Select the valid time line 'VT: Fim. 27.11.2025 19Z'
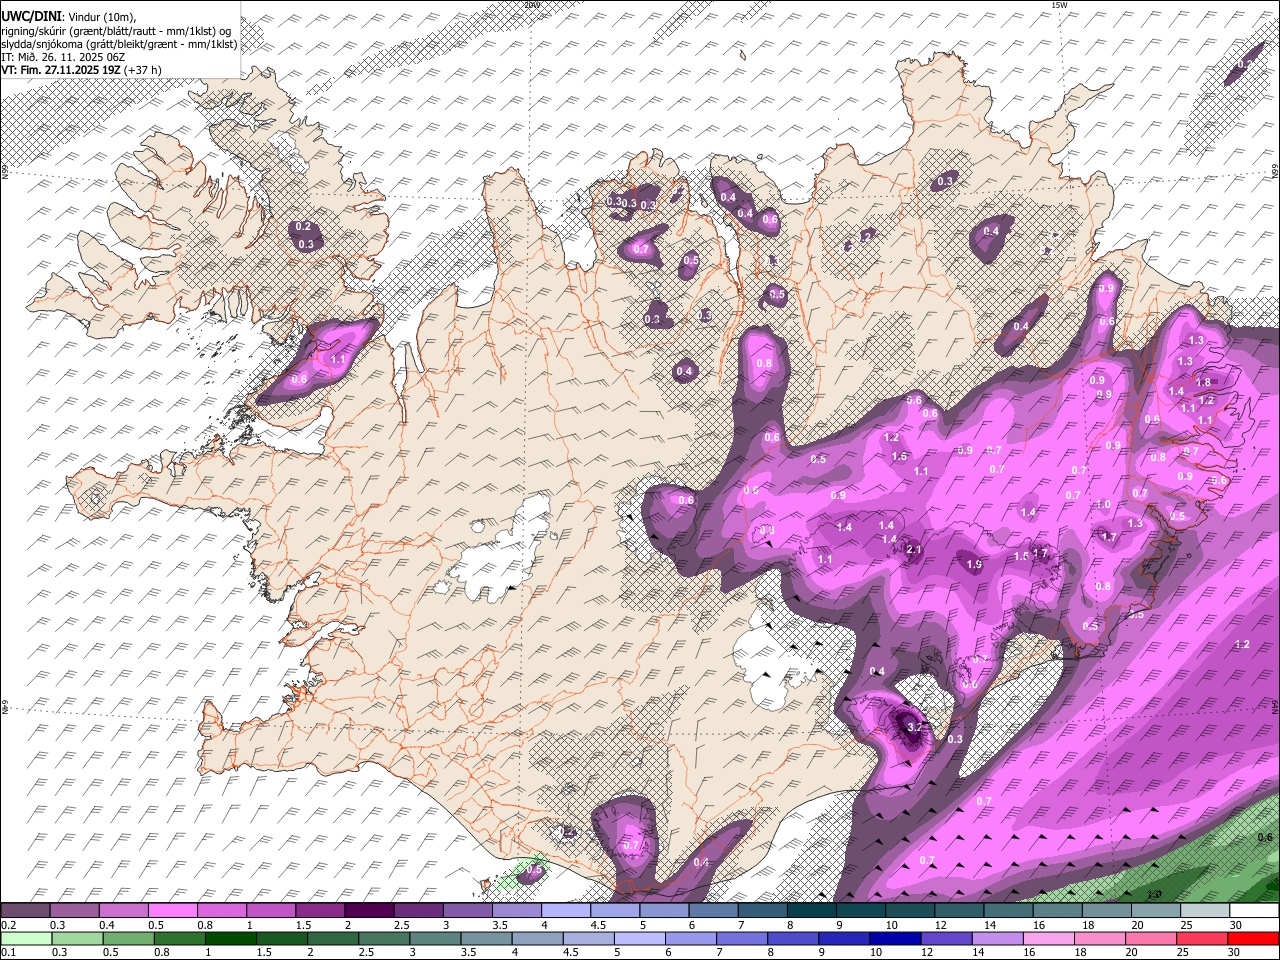Viewport: 1280px width, 960px height. coord(61,70)
